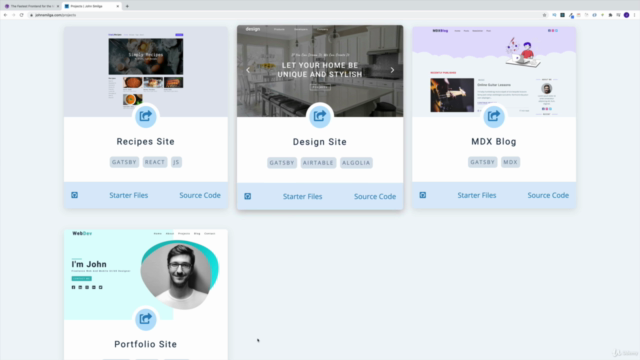This screenshot has width=640, height=360.
Task: Click the ALGOLIA tag on Design Site
Action: click(x=356, y=163)
